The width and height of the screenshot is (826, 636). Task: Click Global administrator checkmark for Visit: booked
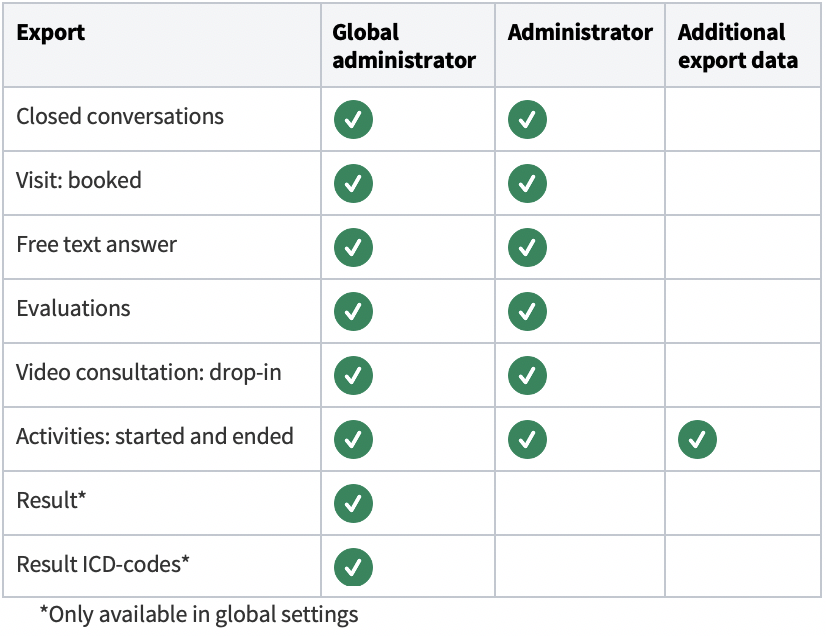tap(353, 183)
